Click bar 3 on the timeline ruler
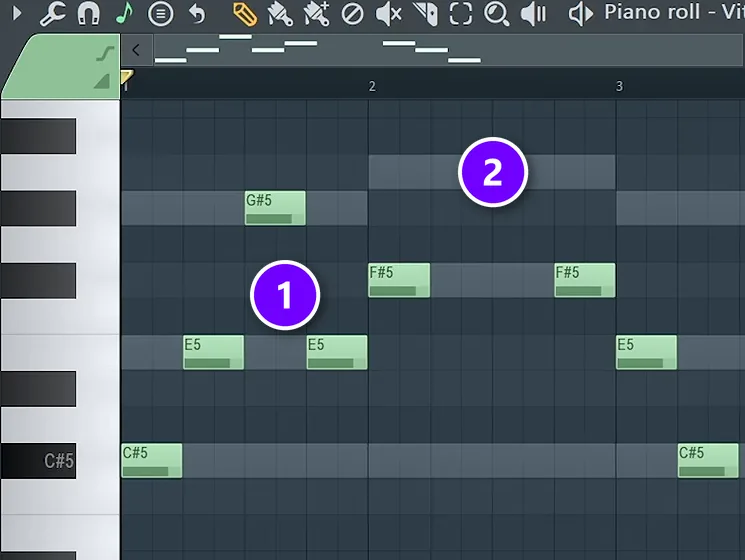The height and width of the screenshot is (560, 745). coord(619,86)
